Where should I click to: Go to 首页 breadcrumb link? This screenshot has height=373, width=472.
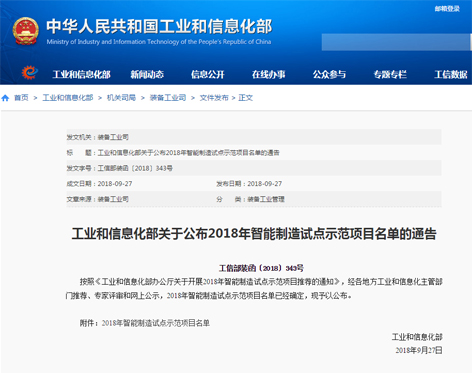click(21, 98)
